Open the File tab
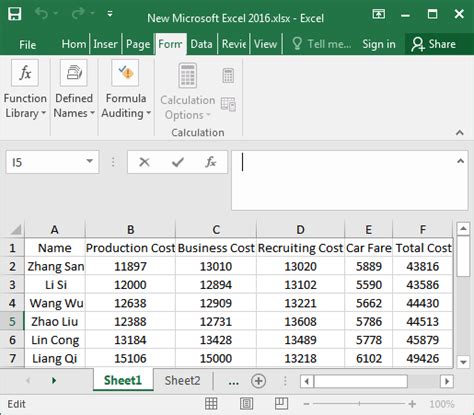Screen dimensions: 474x415 click(27, 44)
